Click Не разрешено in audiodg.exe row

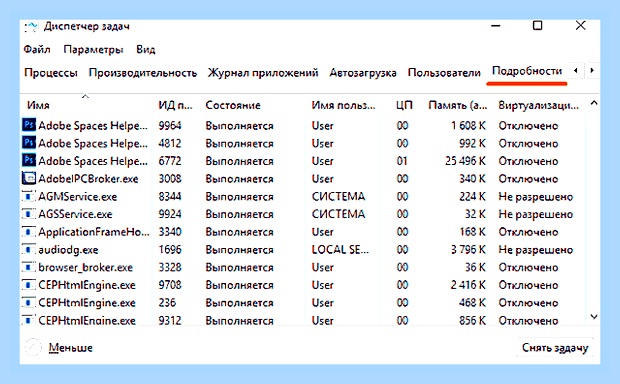535,250
